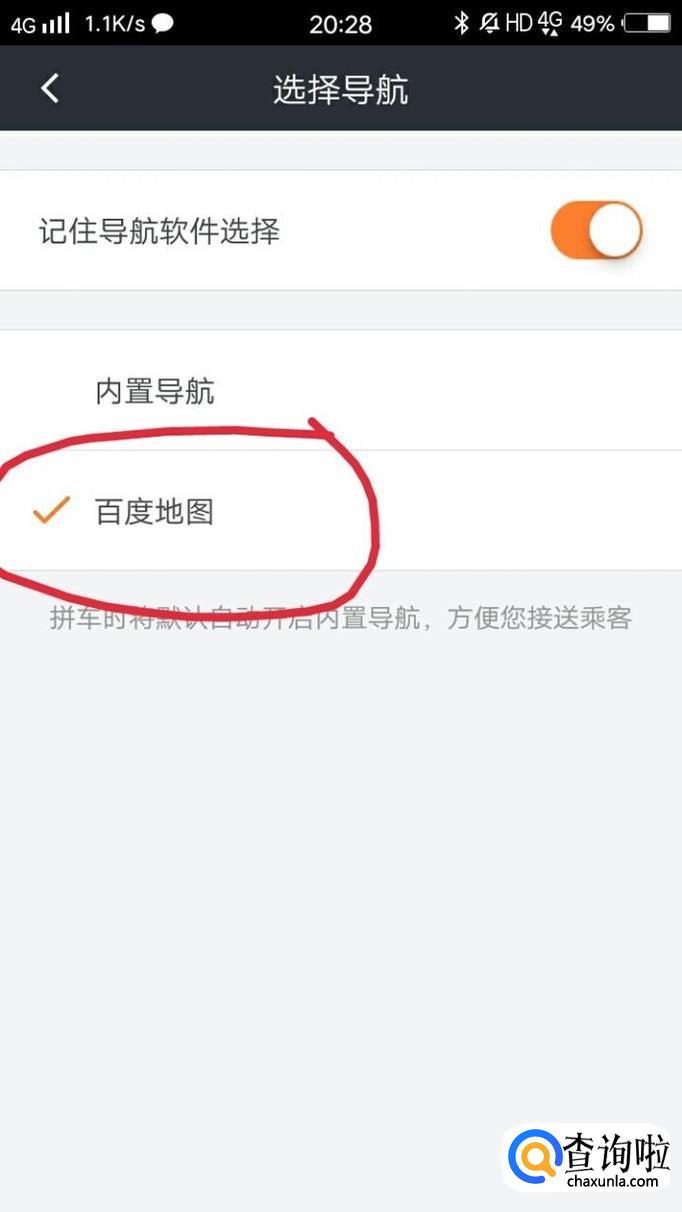Tap the 1.1K/s network speed indicator
682x1212 pixels.
pyautogui.click(x=113, y=23)
